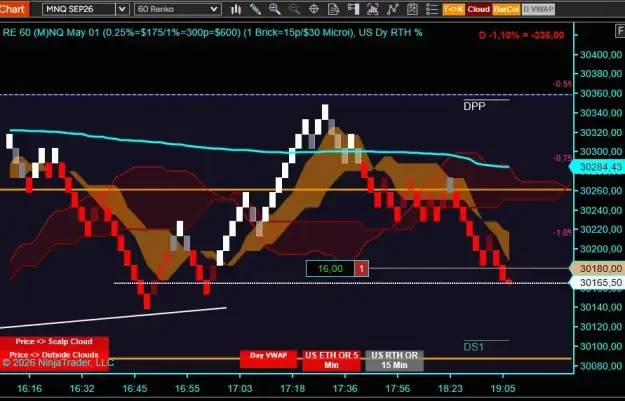Click the zoom out magnifier icon
The height and width of the screenshot is (401, 625).
tap(294, 9)
